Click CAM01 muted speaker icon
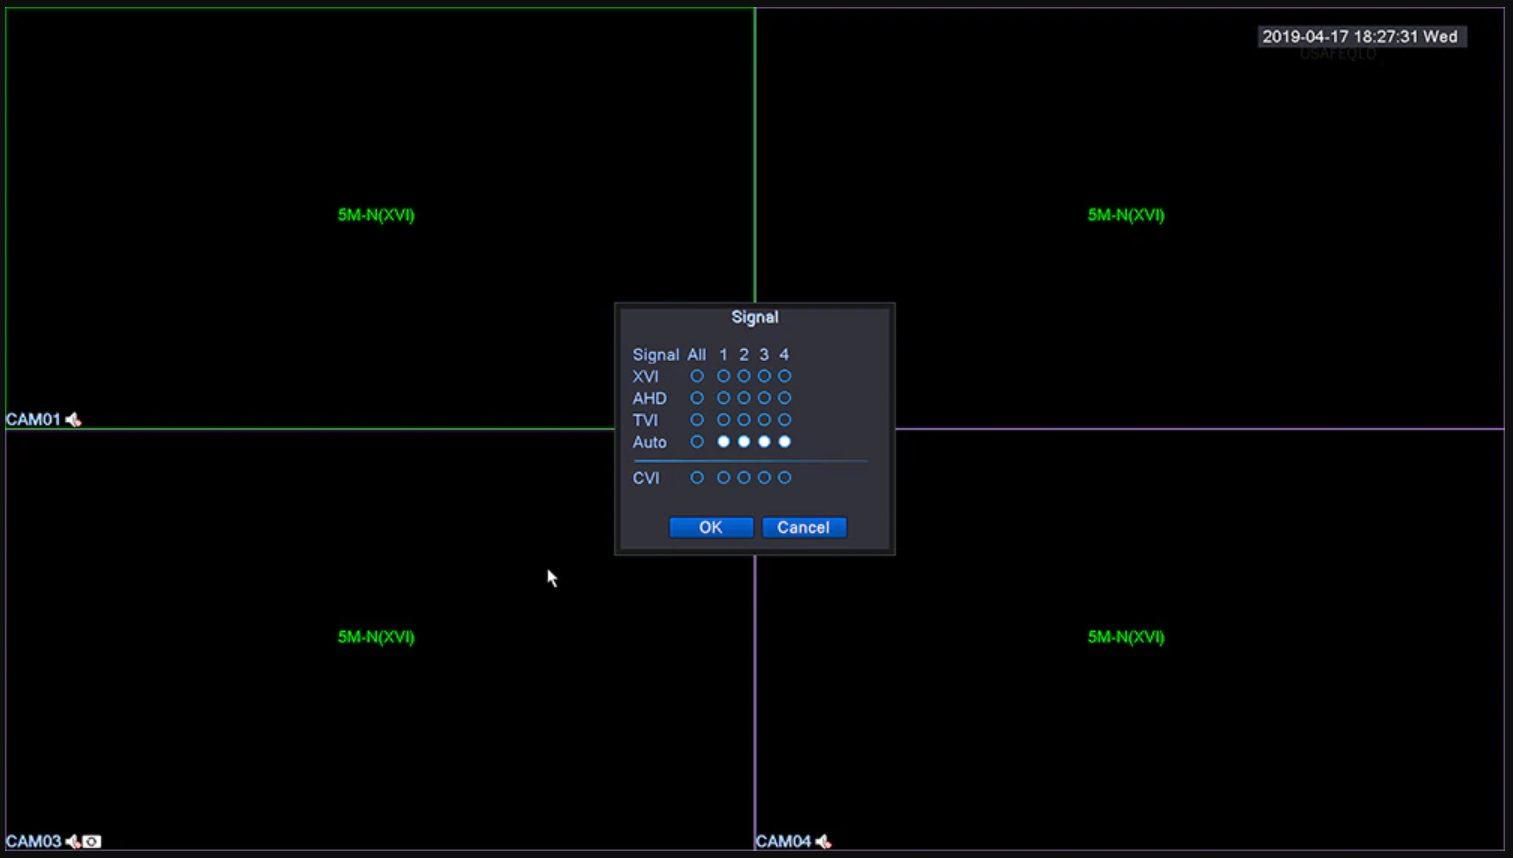This screenshot has height=858, width=1513. point(73,420)
